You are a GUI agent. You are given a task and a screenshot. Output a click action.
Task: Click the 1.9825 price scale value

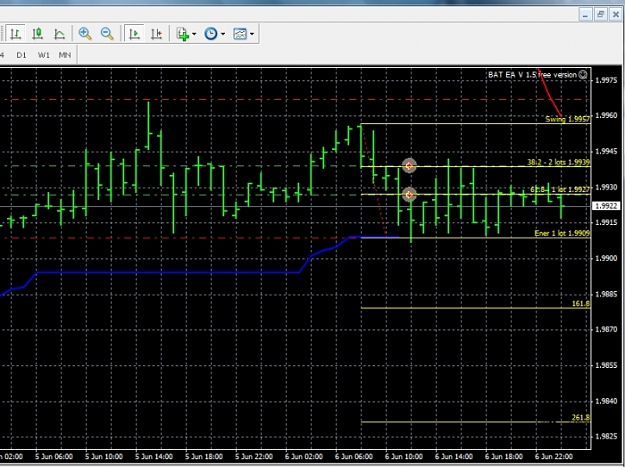[x=606, y=436]
